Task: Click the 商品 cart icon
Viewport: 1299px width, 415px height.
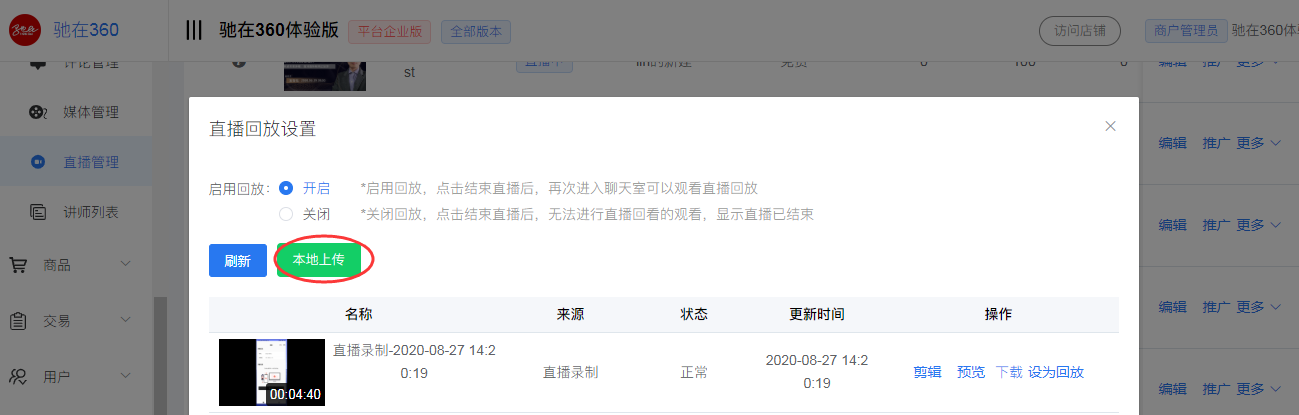Action: pos(18,265)
